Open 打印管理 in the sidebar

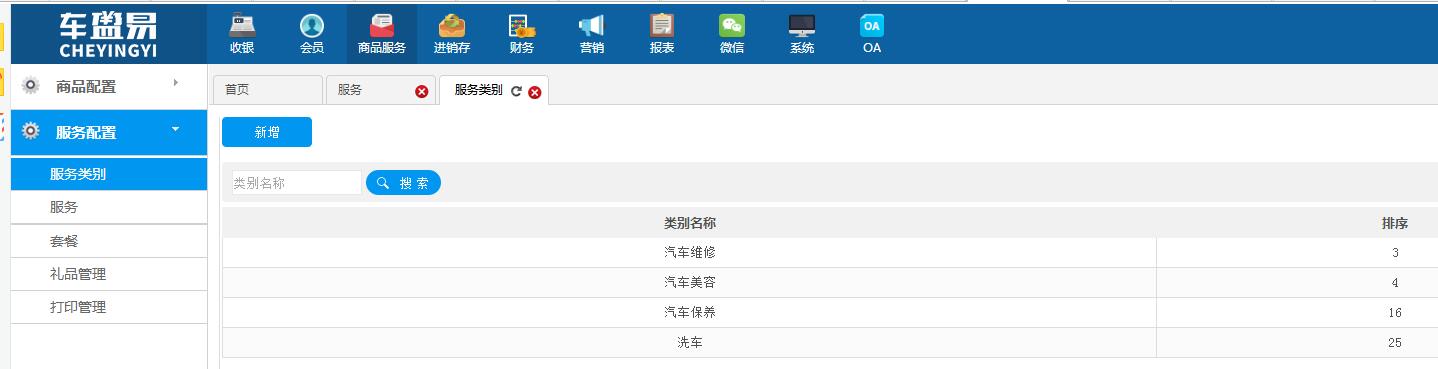tap(109, 307)
